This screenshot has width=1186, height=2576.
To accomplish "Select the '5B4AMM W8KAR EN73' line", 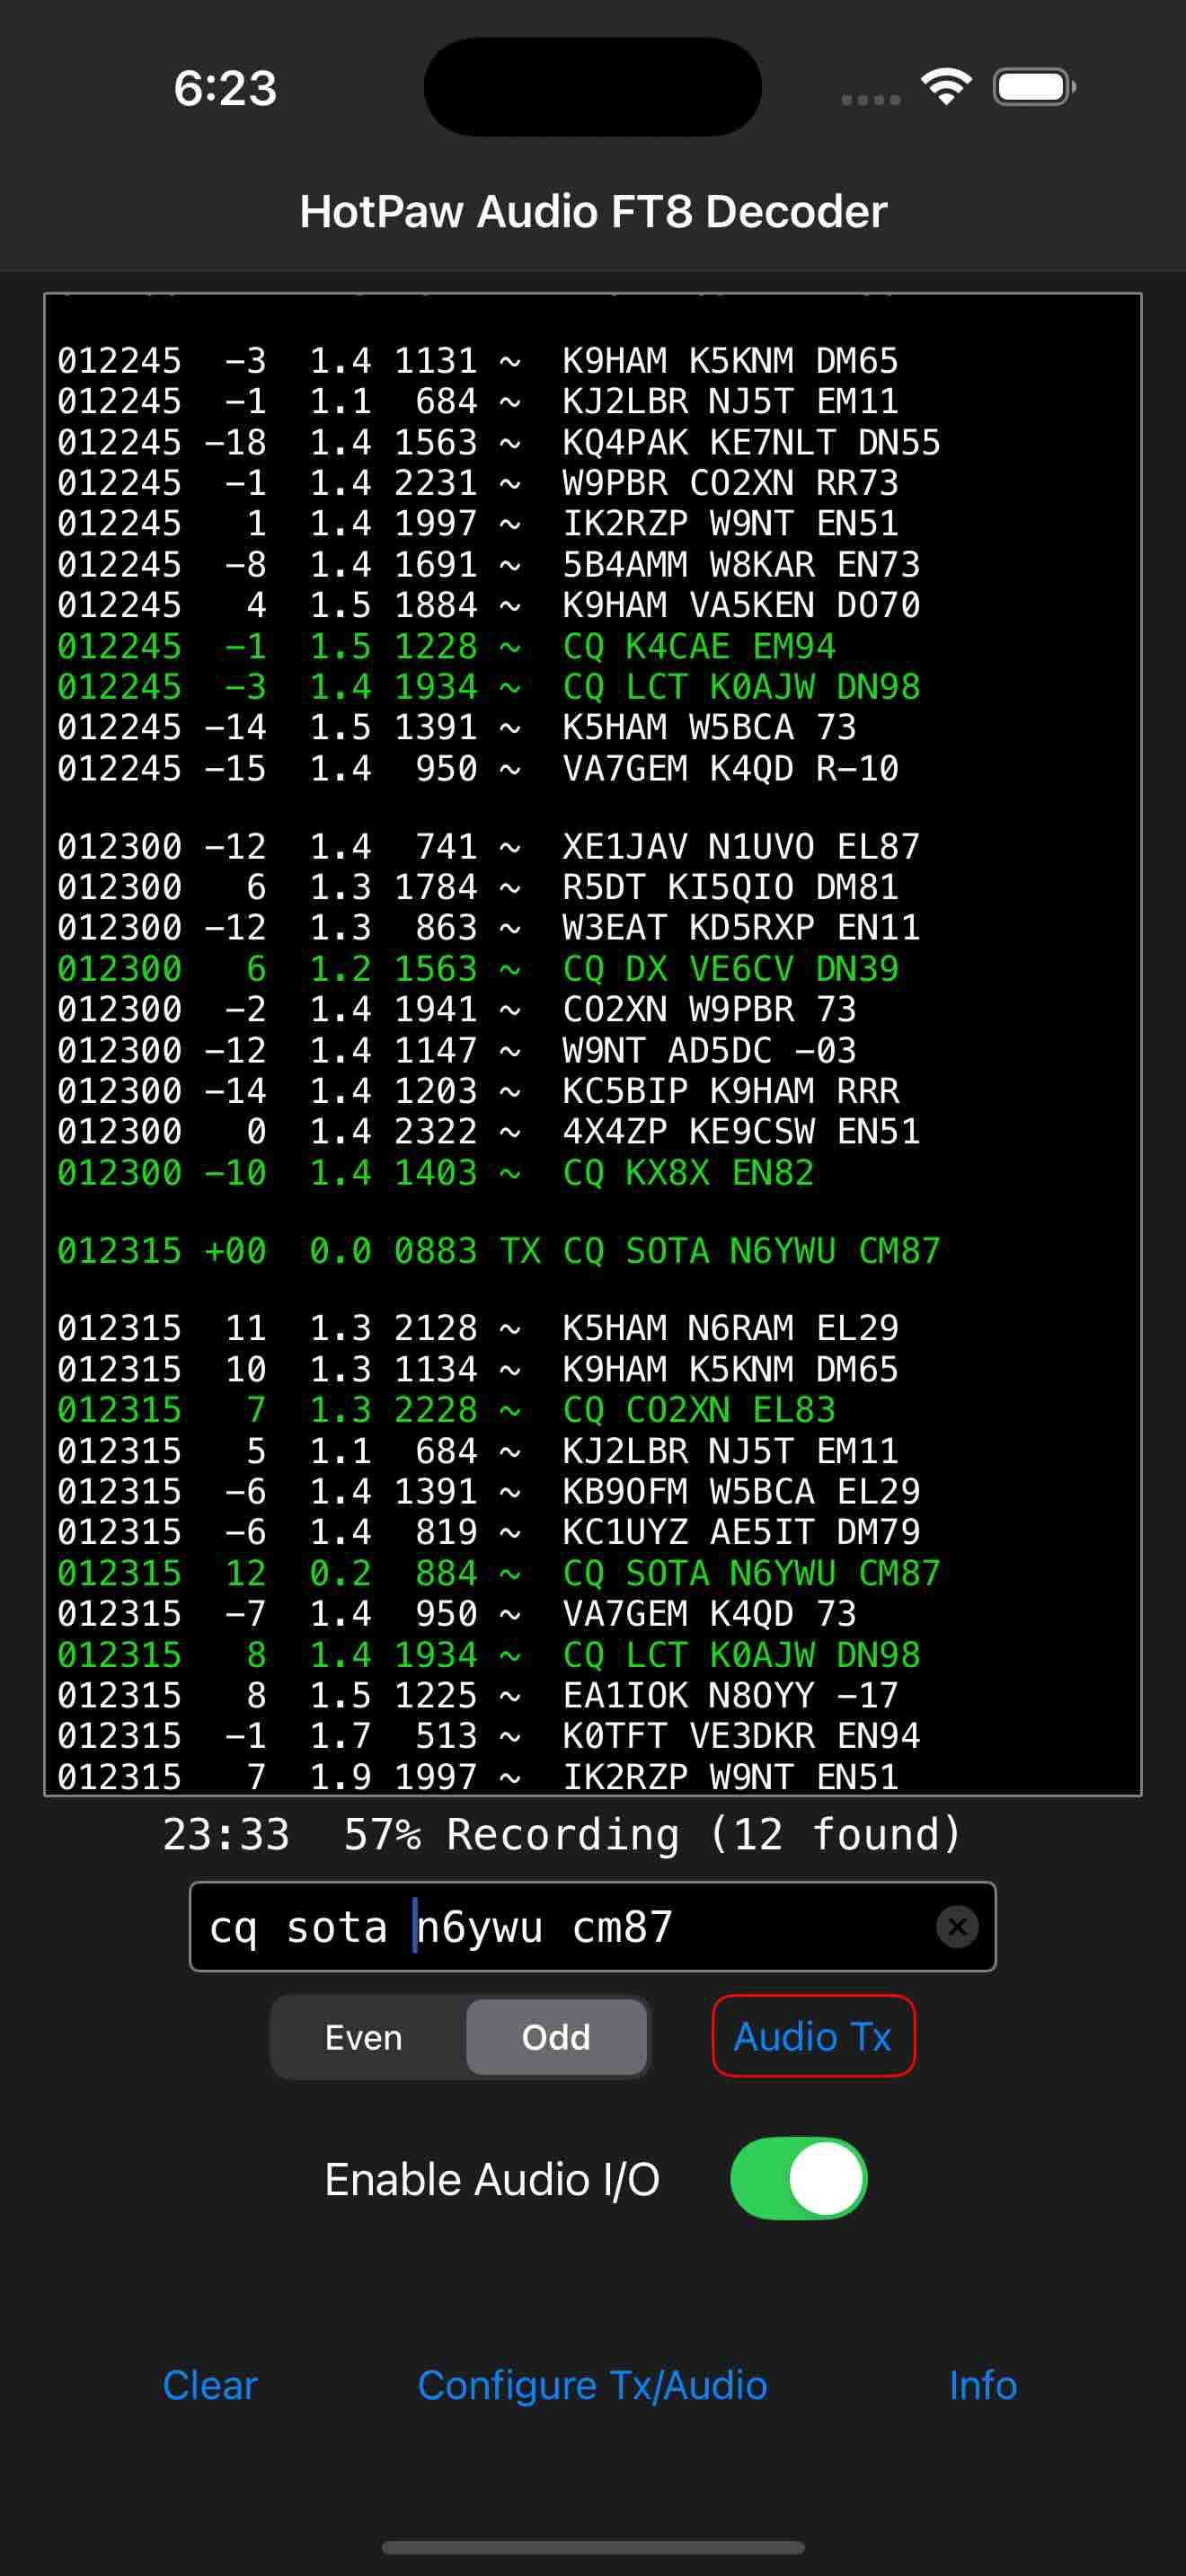I will click(x=488, y=565).
